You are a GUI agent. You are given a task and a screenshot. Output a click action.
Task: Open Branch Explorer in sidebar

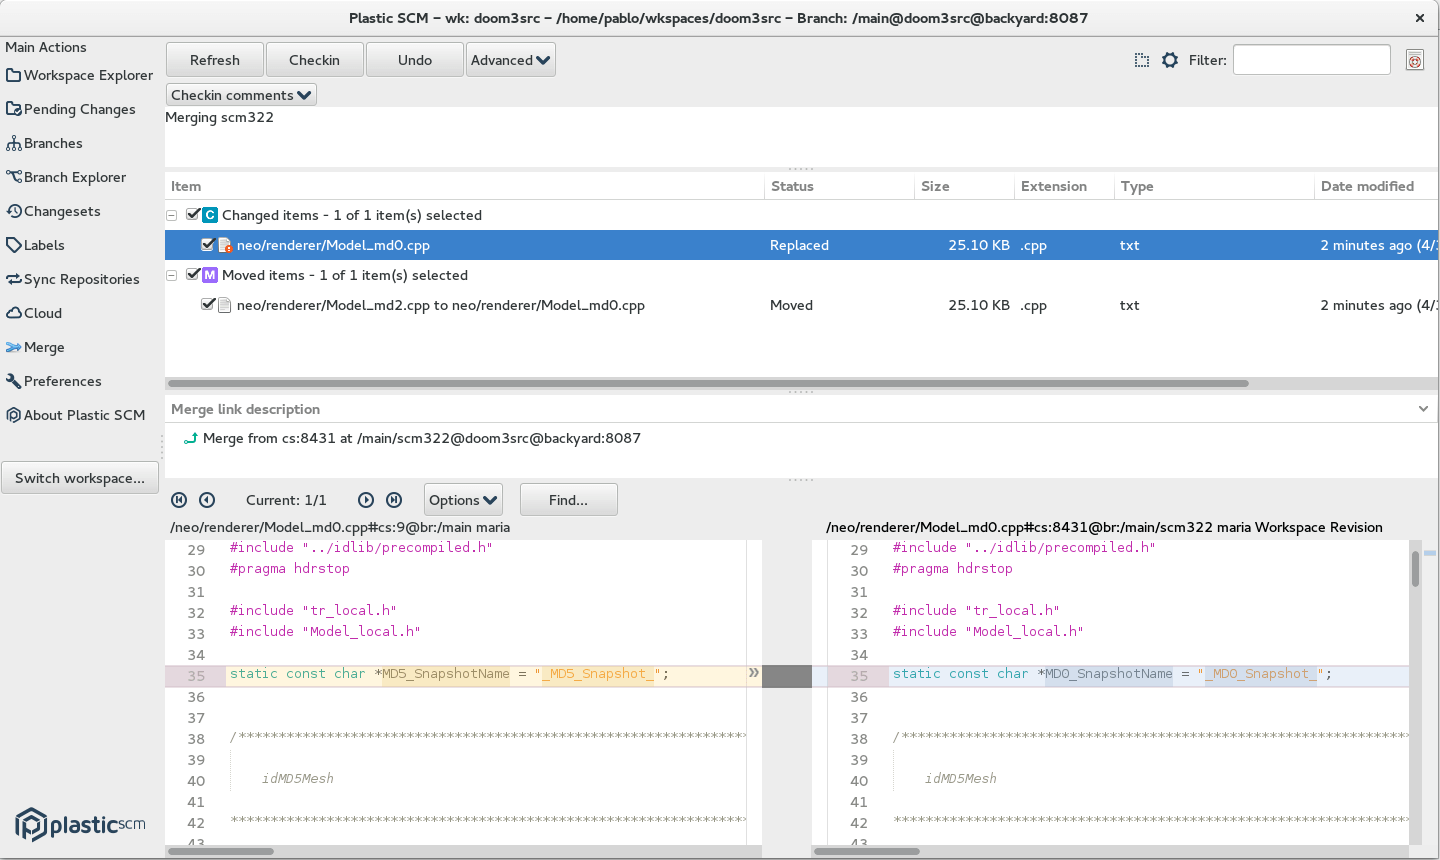click(x=66, y=177)
